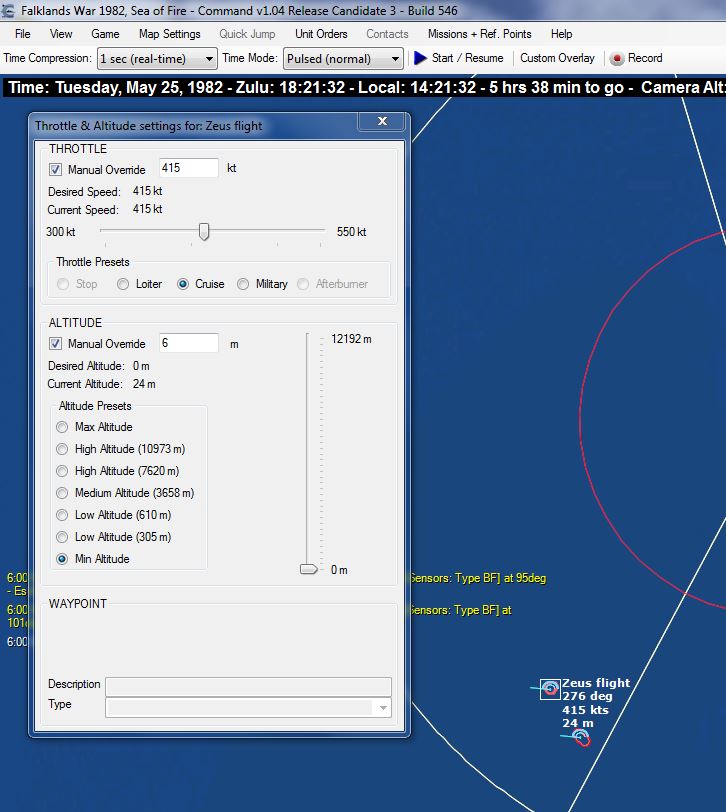
Task: Click the Record label
Action: (645, 58)
